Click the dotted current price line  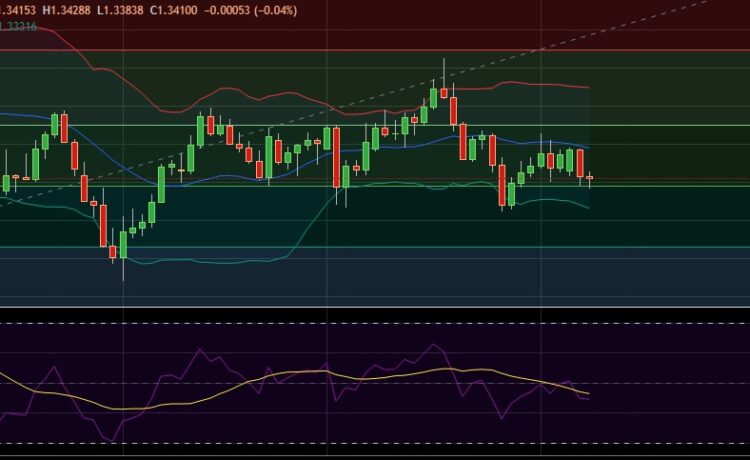click(660, 180)
